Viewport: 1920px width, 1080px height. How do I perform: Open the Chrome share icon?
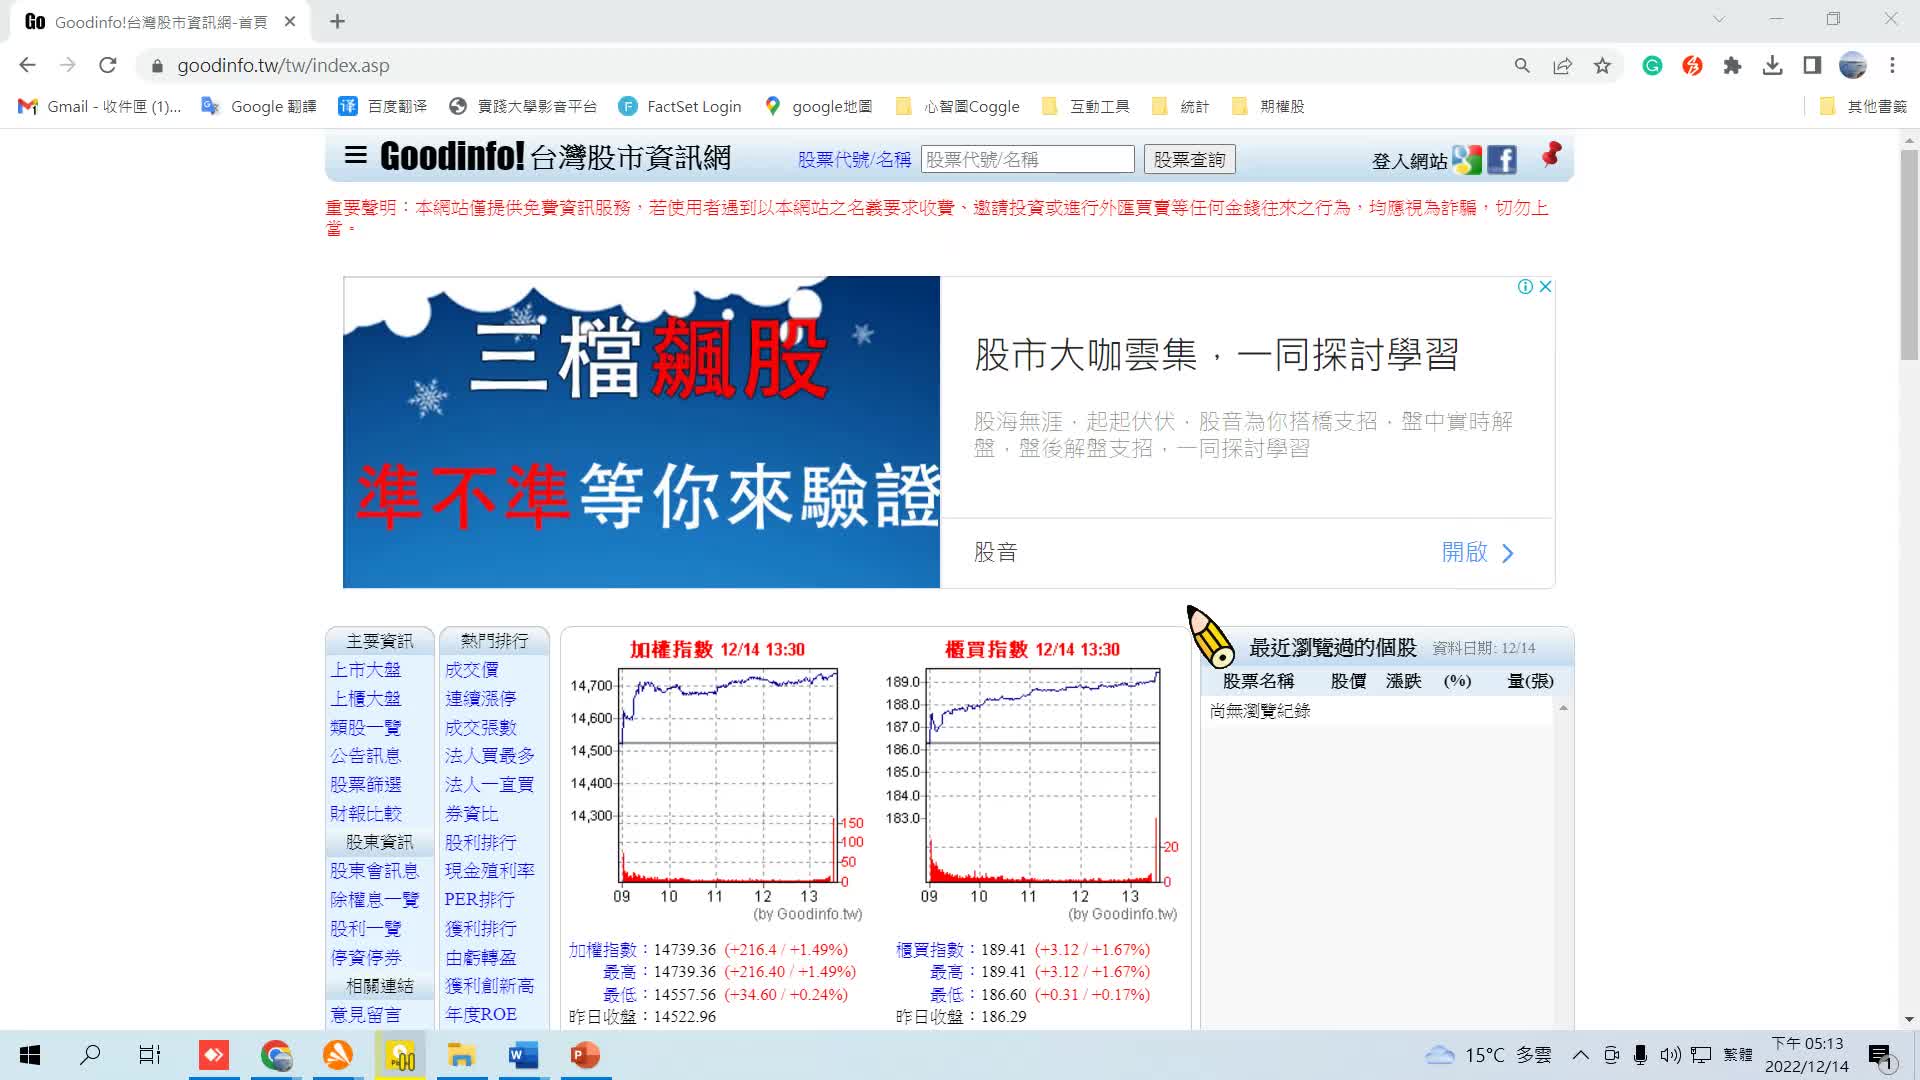[1562, 65]
